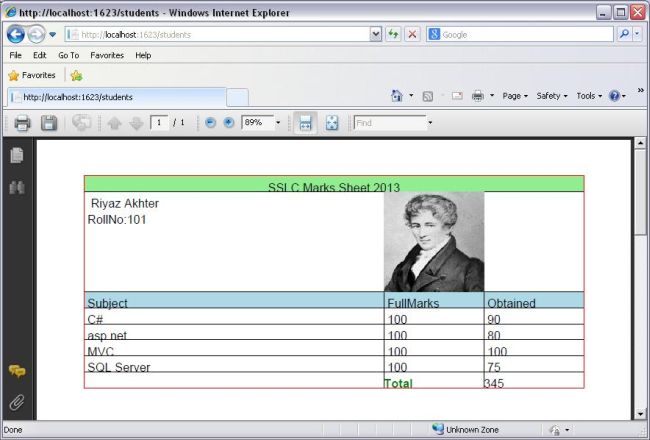Add page to Favorites bar icon
Image resolution: width=650 pixels, height=440 pixels.
[x=76, y=75]
